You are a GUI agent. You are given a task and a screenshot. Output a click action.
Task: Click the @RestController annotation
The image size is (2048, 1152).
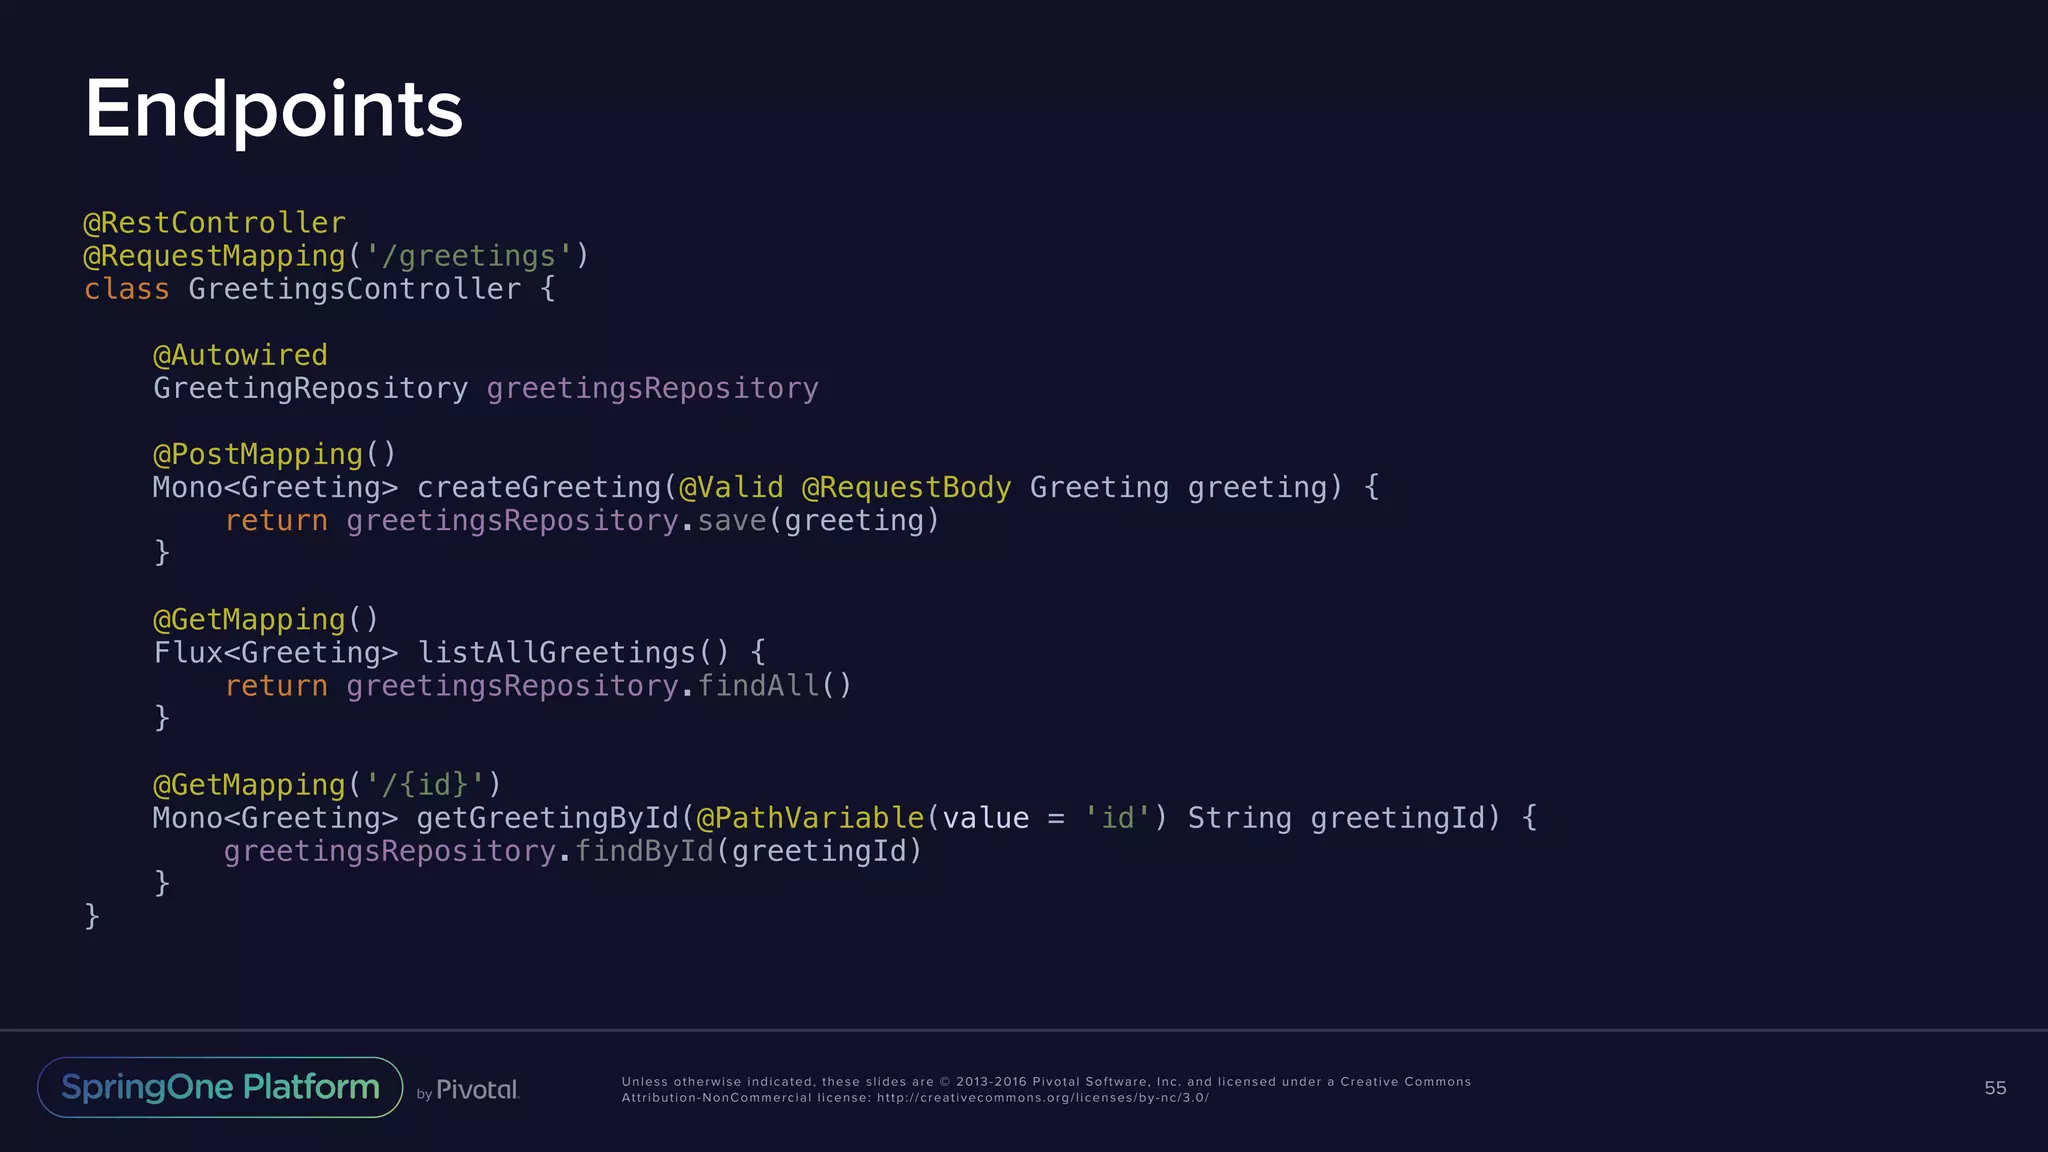click(x=214, y=223)
